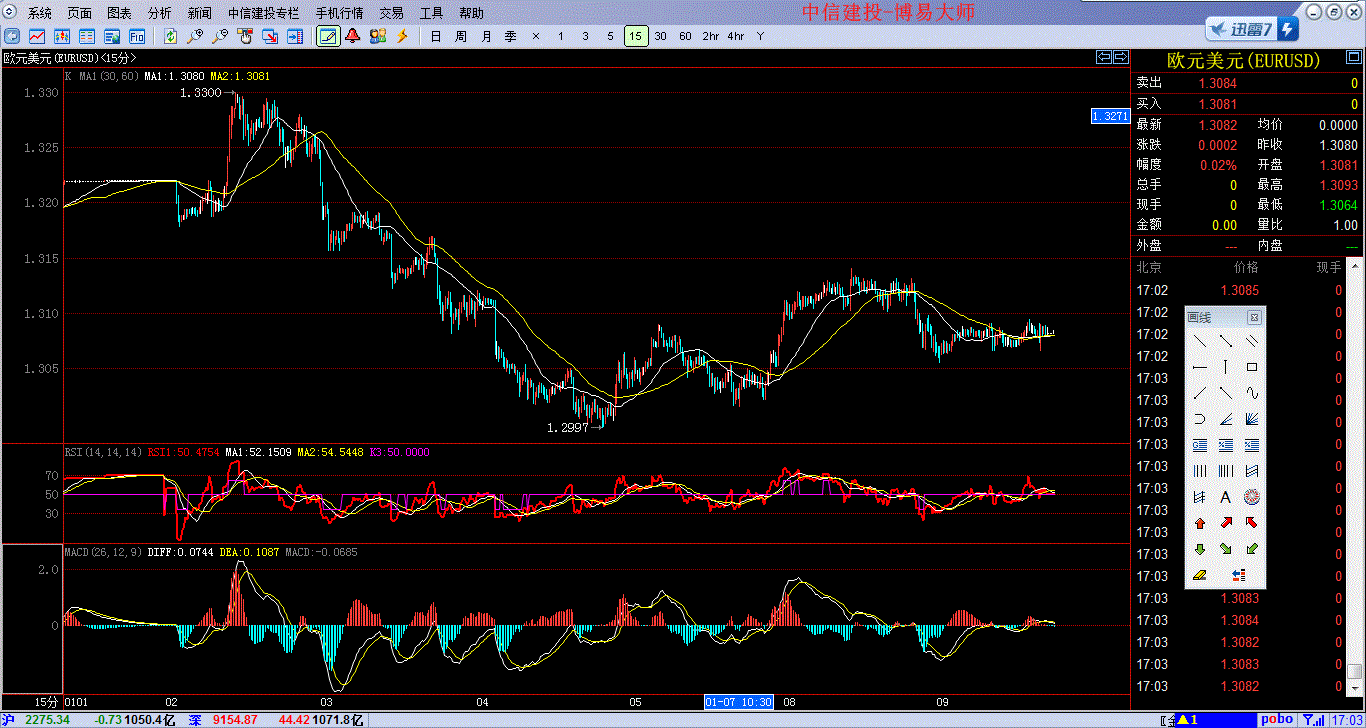Click the × period button in toolbar
Viewport: 1366px width, 728px height.
(535, 36)
